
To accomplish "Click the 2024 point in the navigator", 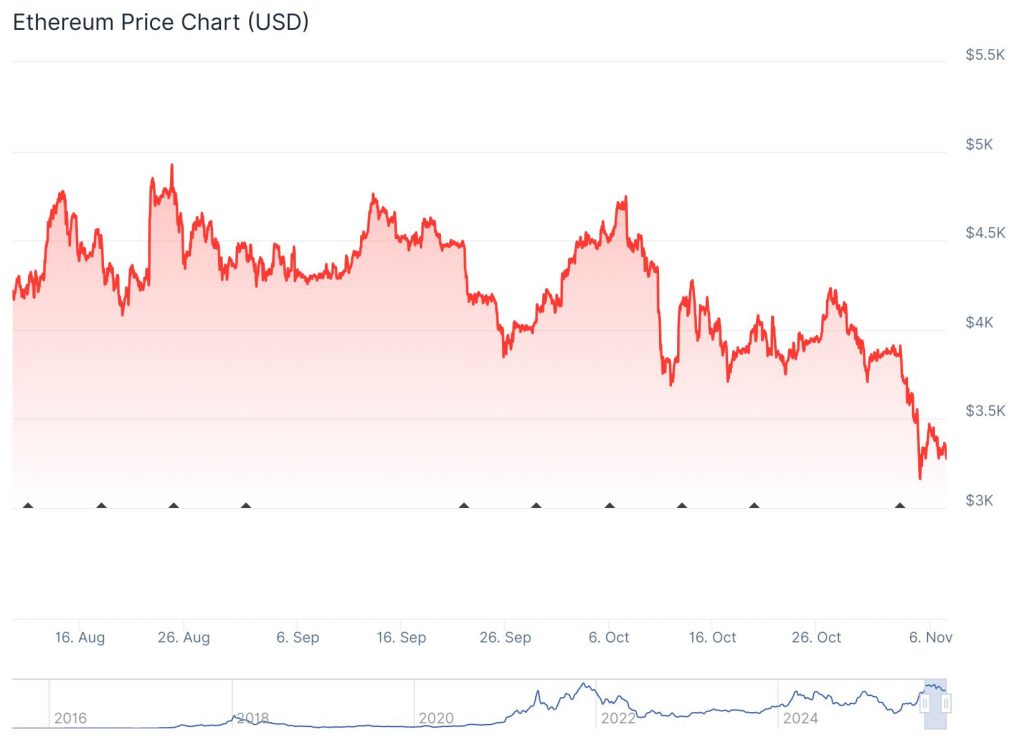I will [x=801, y=718].
